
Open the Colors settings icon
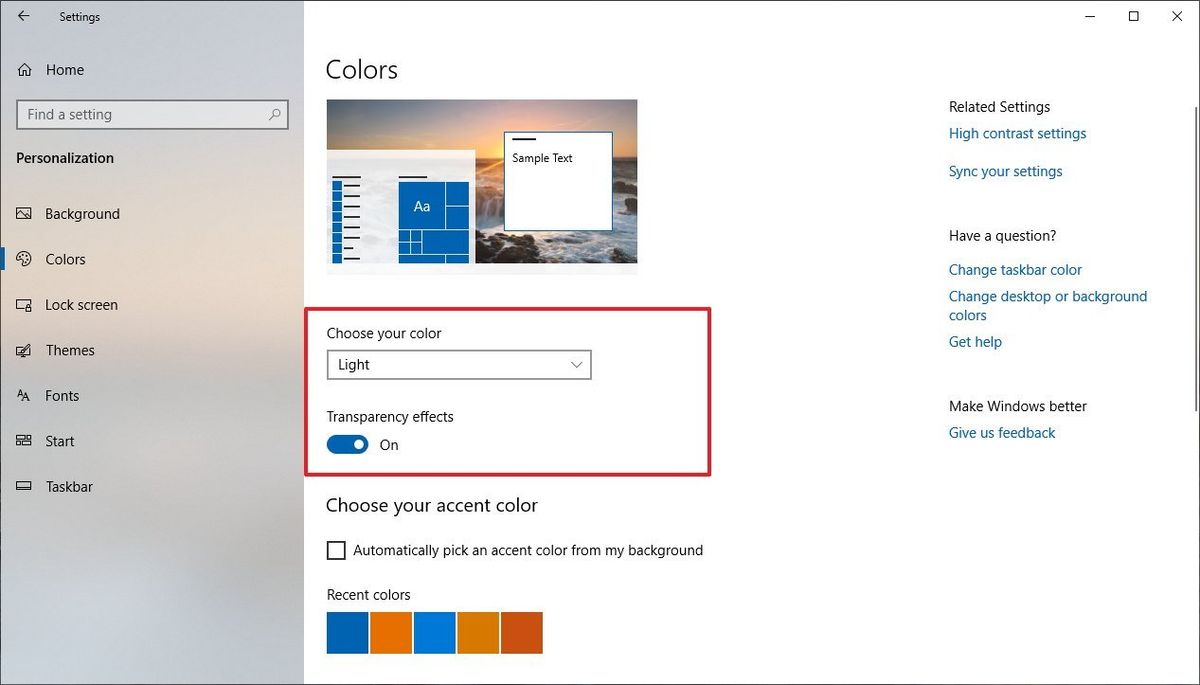pos(22,259)
